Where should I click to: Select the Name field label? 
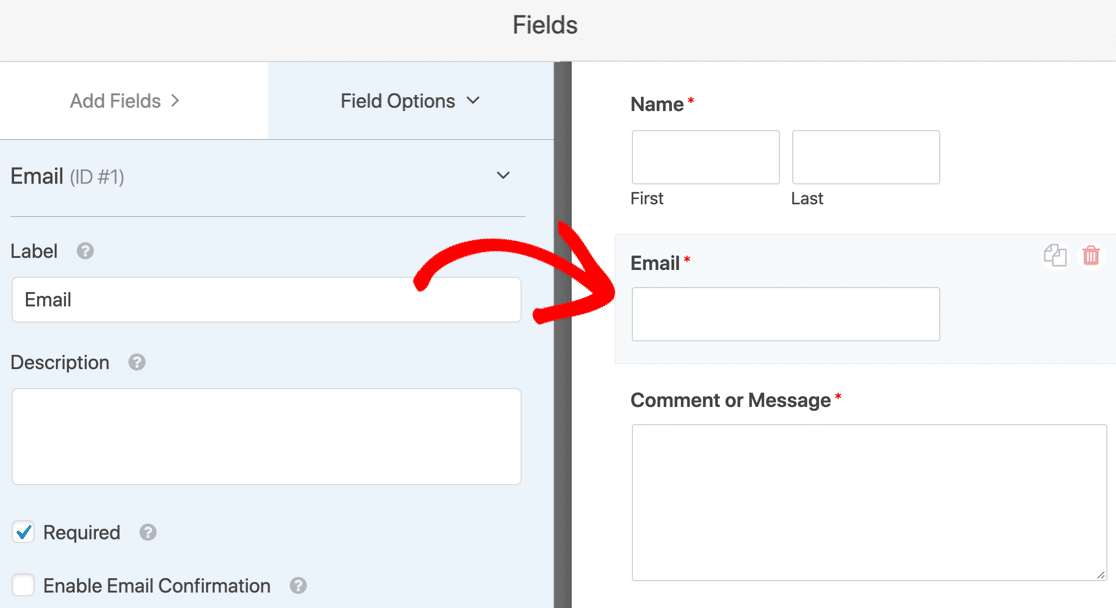[657, 104]
